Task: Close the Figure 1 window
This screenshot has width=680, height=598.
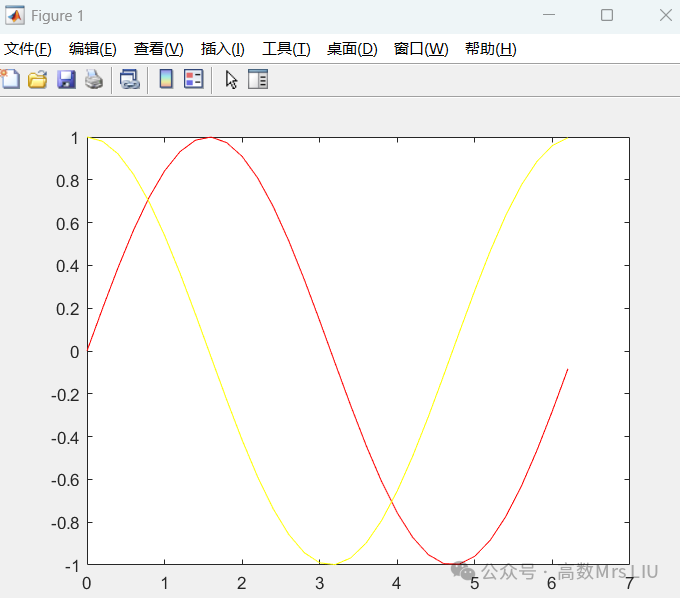Action: coord(666,15)
